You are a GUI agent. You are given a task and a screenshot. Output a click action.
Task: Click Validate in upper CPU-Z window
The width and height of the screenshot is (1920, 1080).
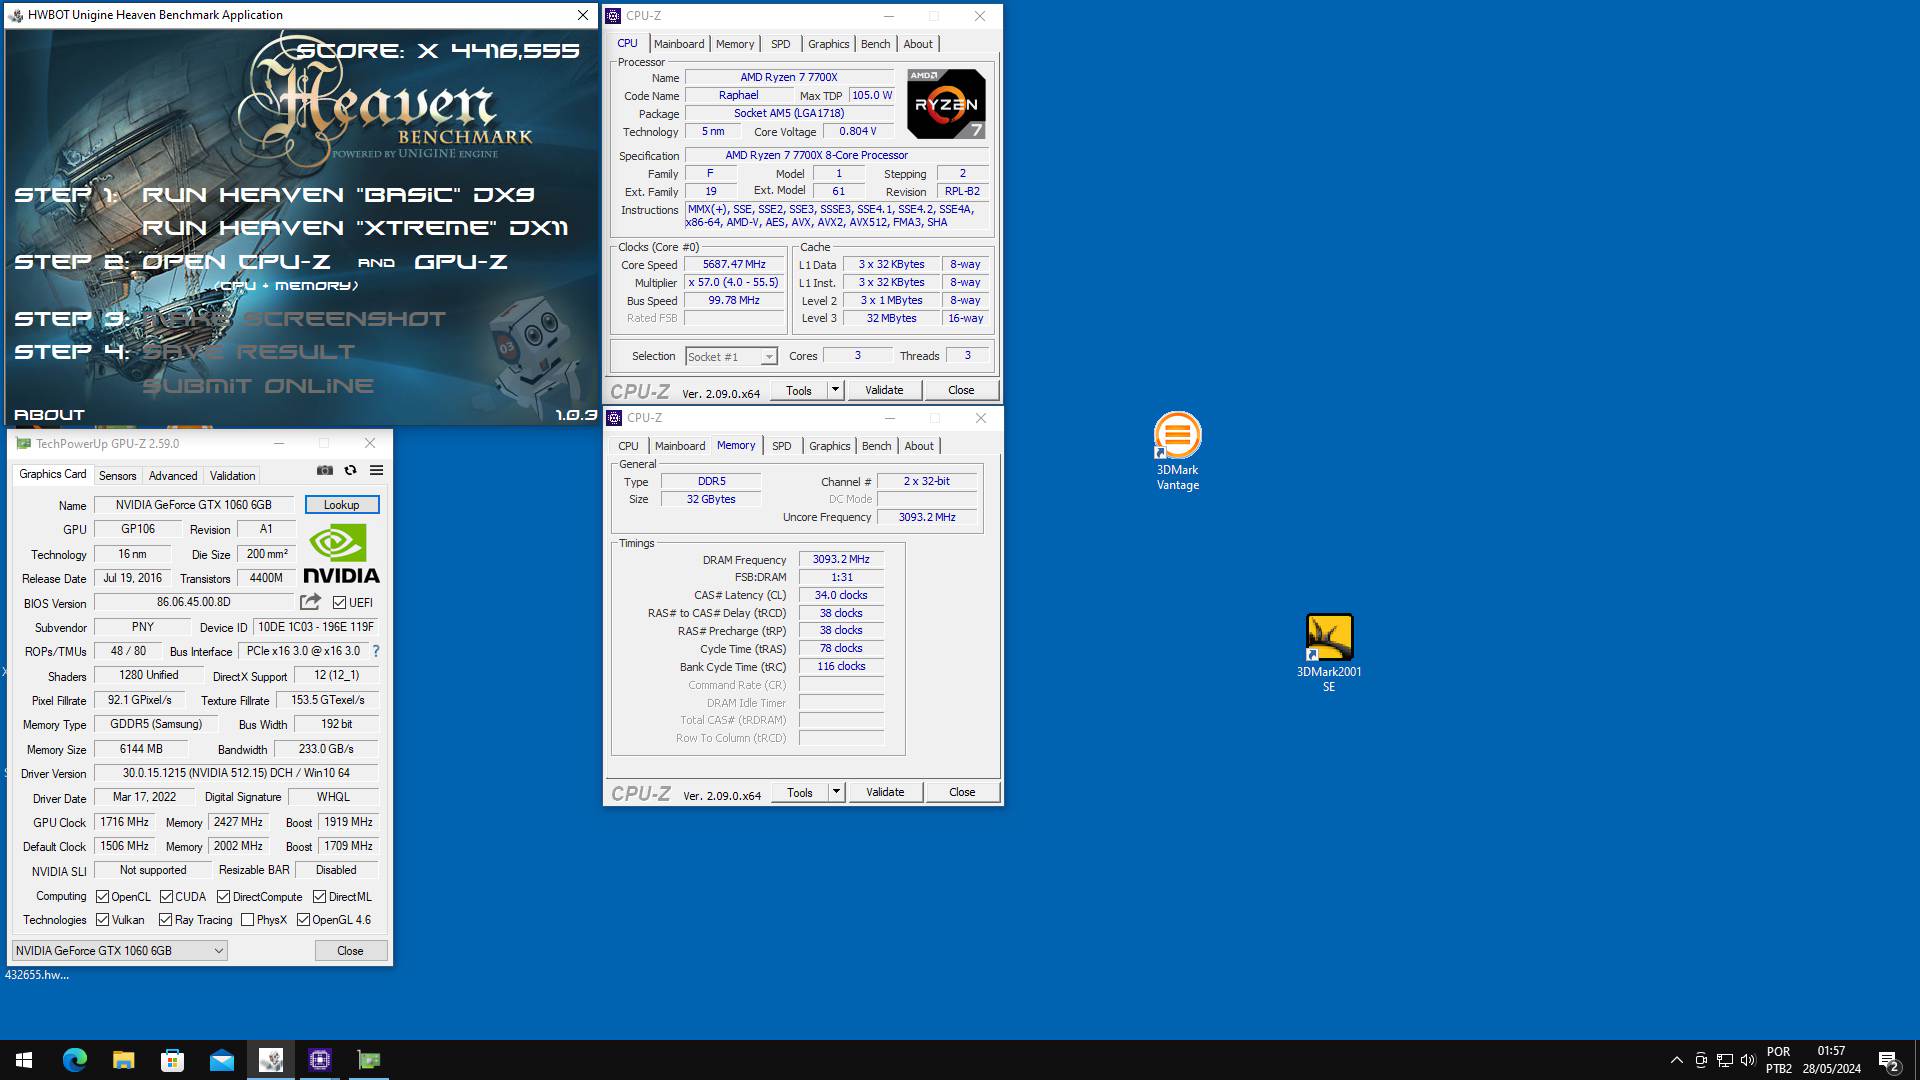tap(884, 390)
